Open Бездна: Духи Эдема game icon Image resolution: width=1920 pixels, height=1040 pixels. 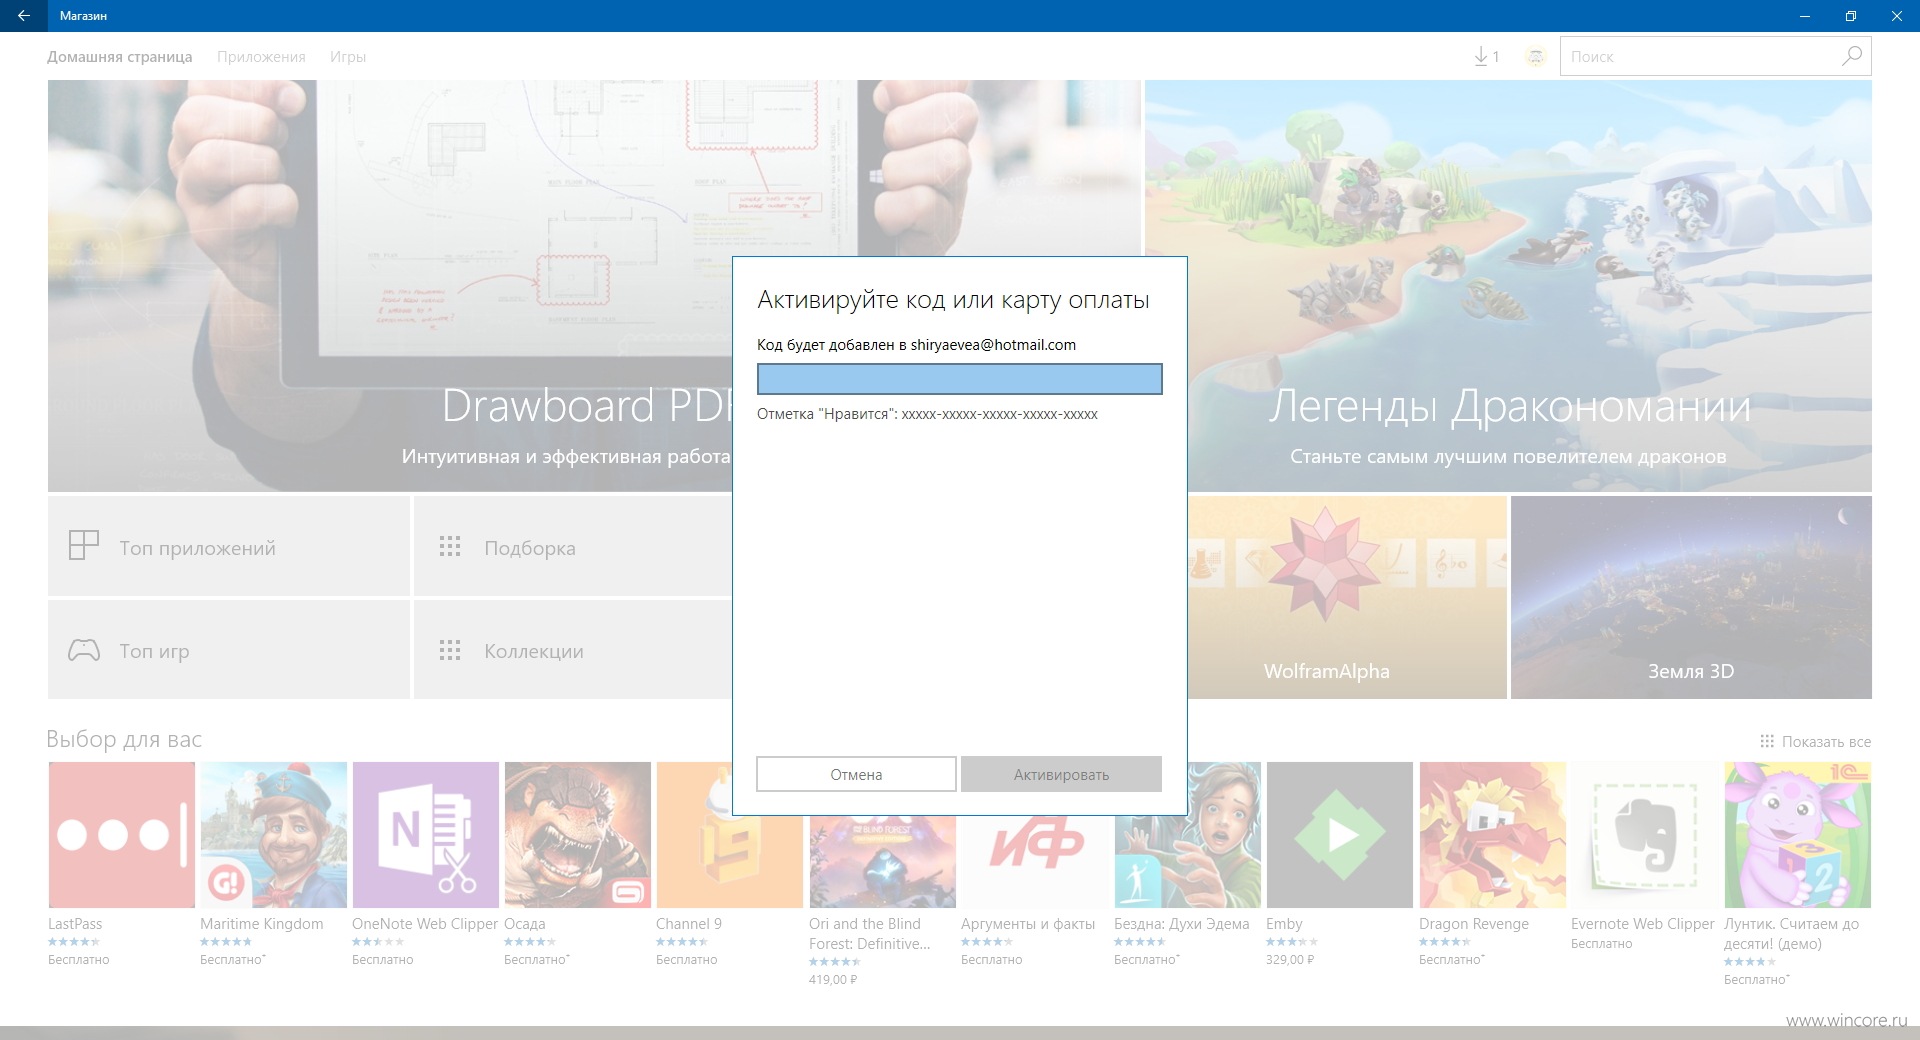pos(1187,835)
